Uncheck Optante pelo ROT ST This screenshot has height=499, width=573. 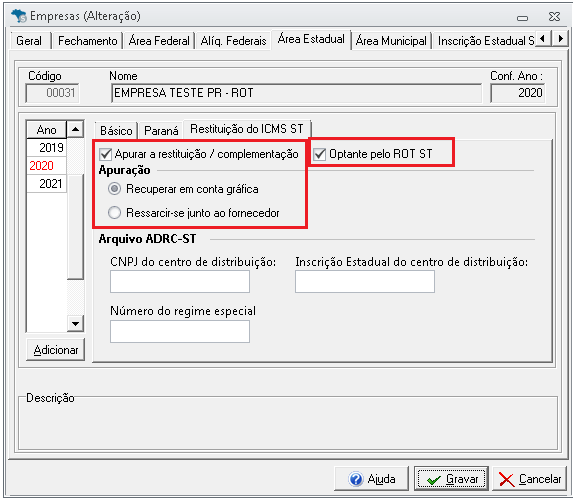click(x=320, y=154)
